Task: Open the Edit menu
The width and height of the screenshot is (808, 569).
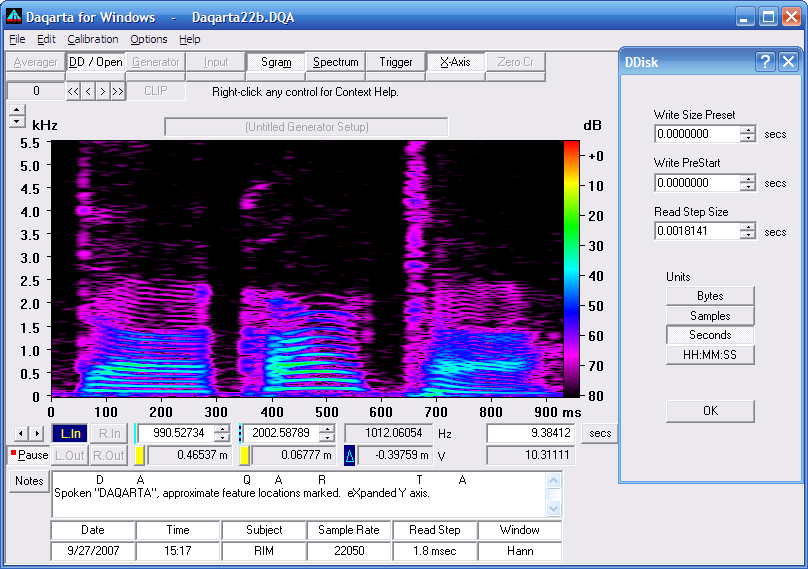Action: (x=46, y=39)
